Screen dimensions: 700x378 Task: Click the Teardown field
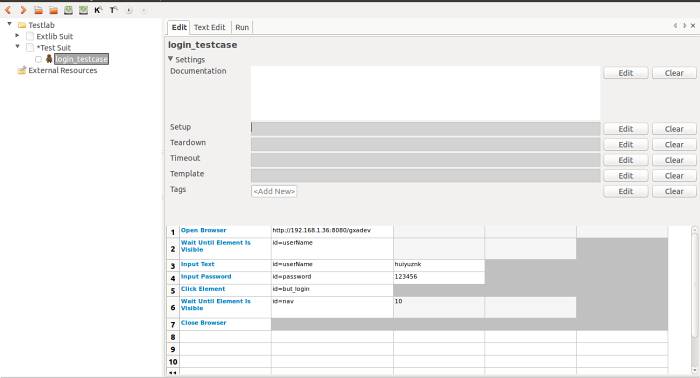425,144
